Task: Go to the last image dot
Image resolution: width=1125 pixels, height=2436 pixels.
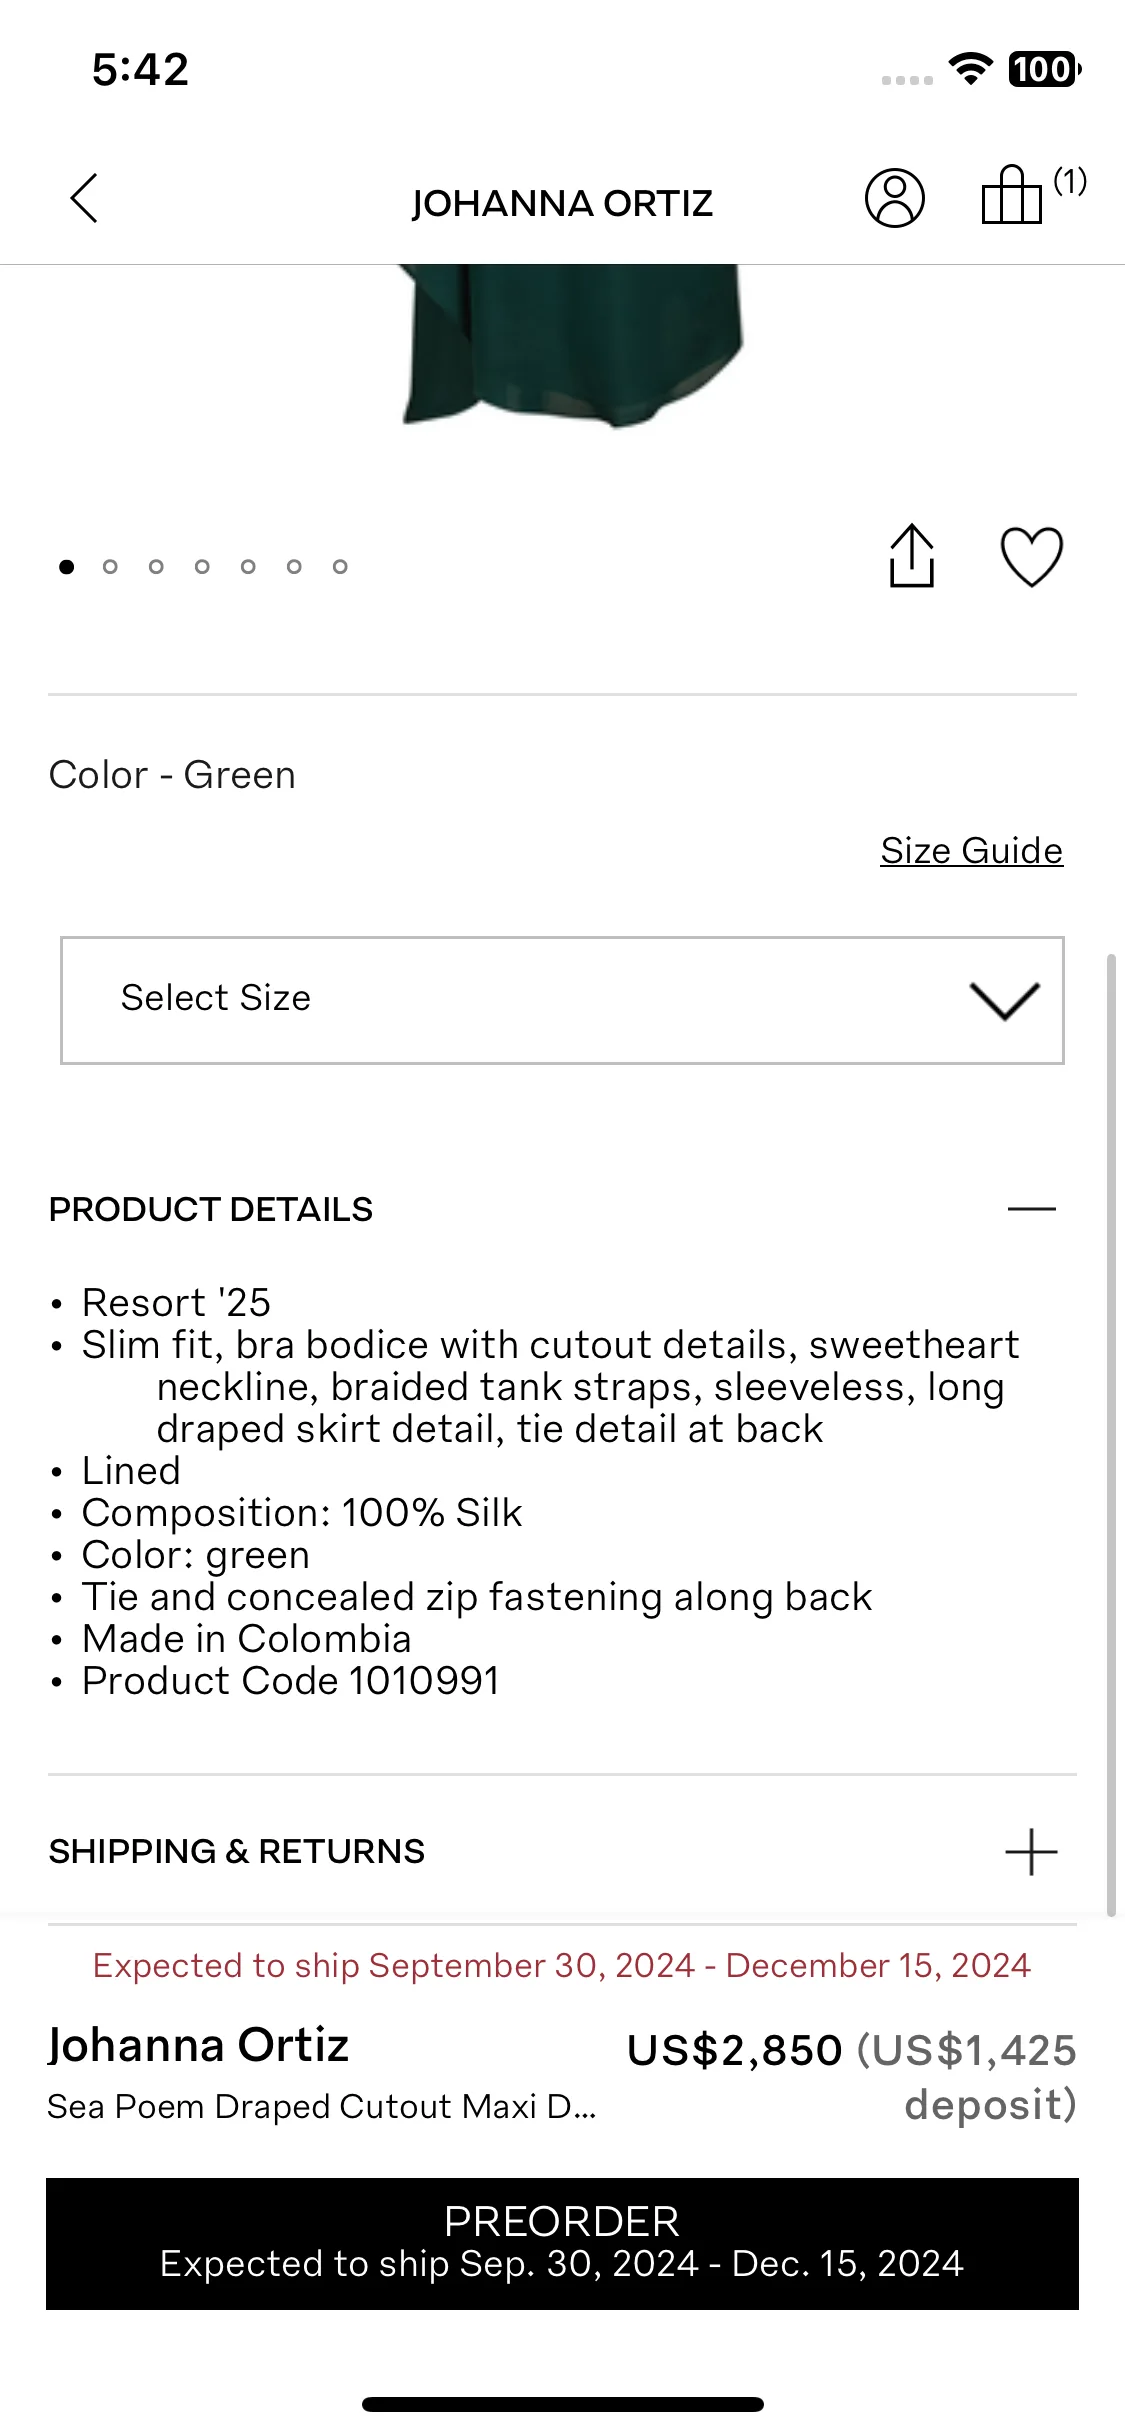Action: (x=340, y=567)
